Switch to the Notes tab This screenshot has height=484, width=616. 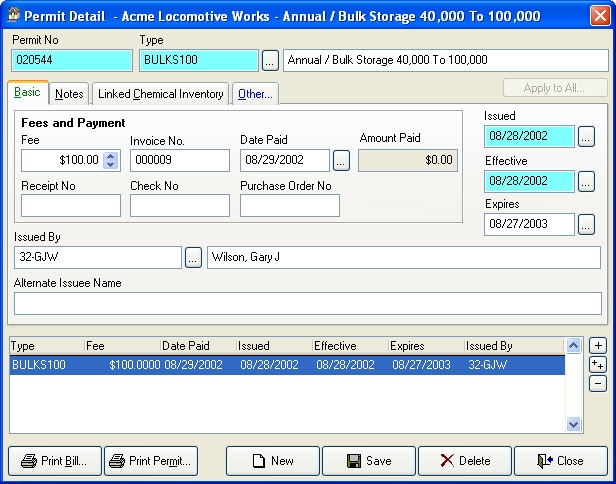[69, 94]
